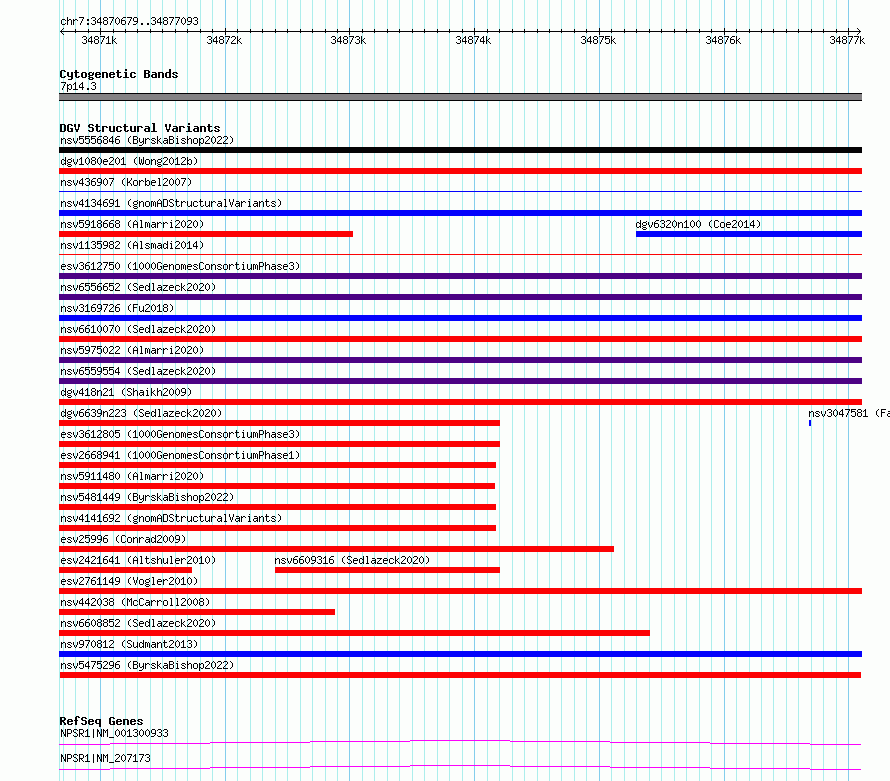Viewport: 890px width, 781px height.
Task: Open esv2761149 (Vogler2010) label
Action: [x=129, y=581]
